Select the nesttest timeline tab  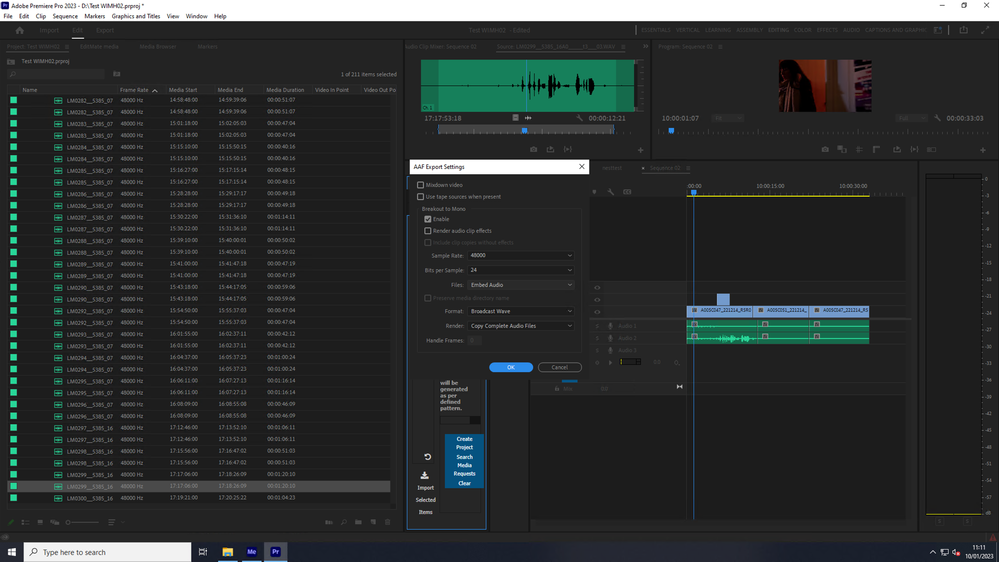[612, 168]
